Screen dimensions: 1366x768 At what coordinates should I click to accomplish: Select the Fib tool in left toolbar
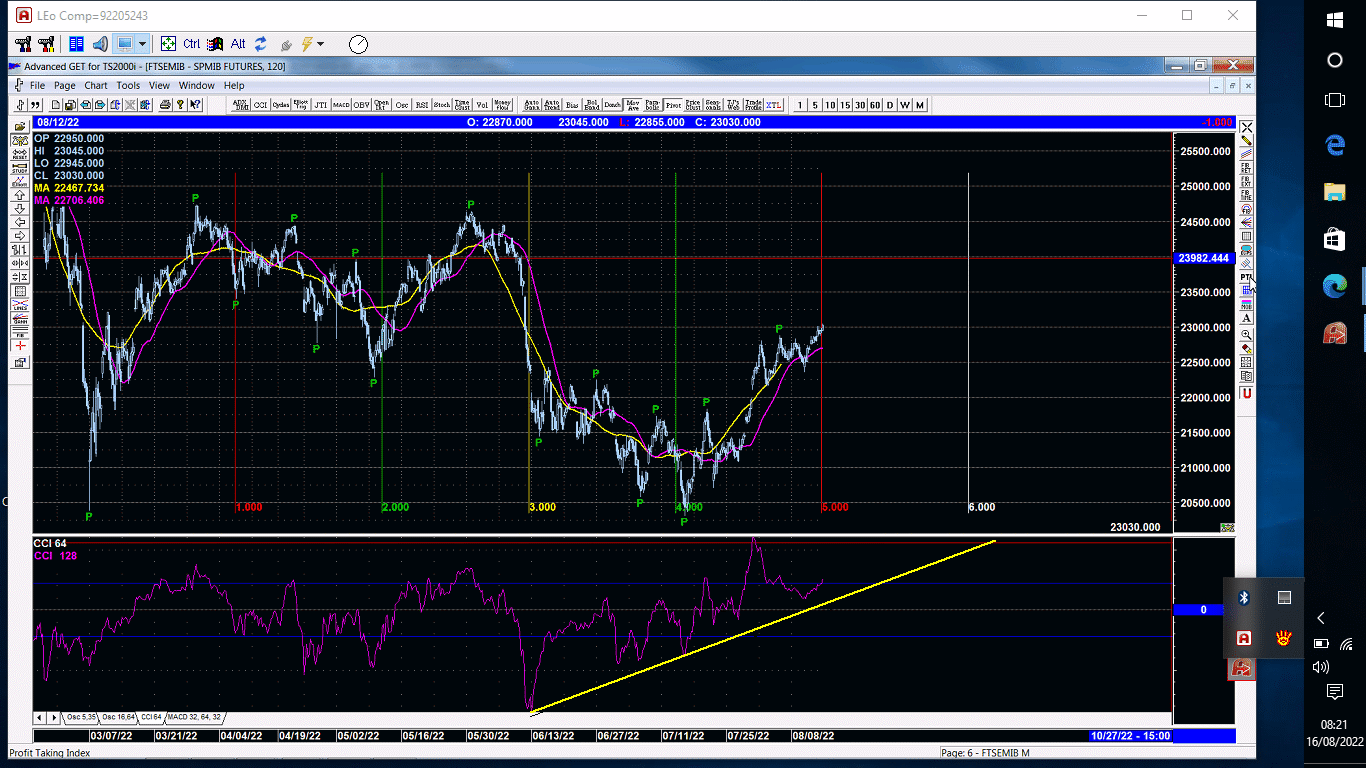[x=20, y=332]
